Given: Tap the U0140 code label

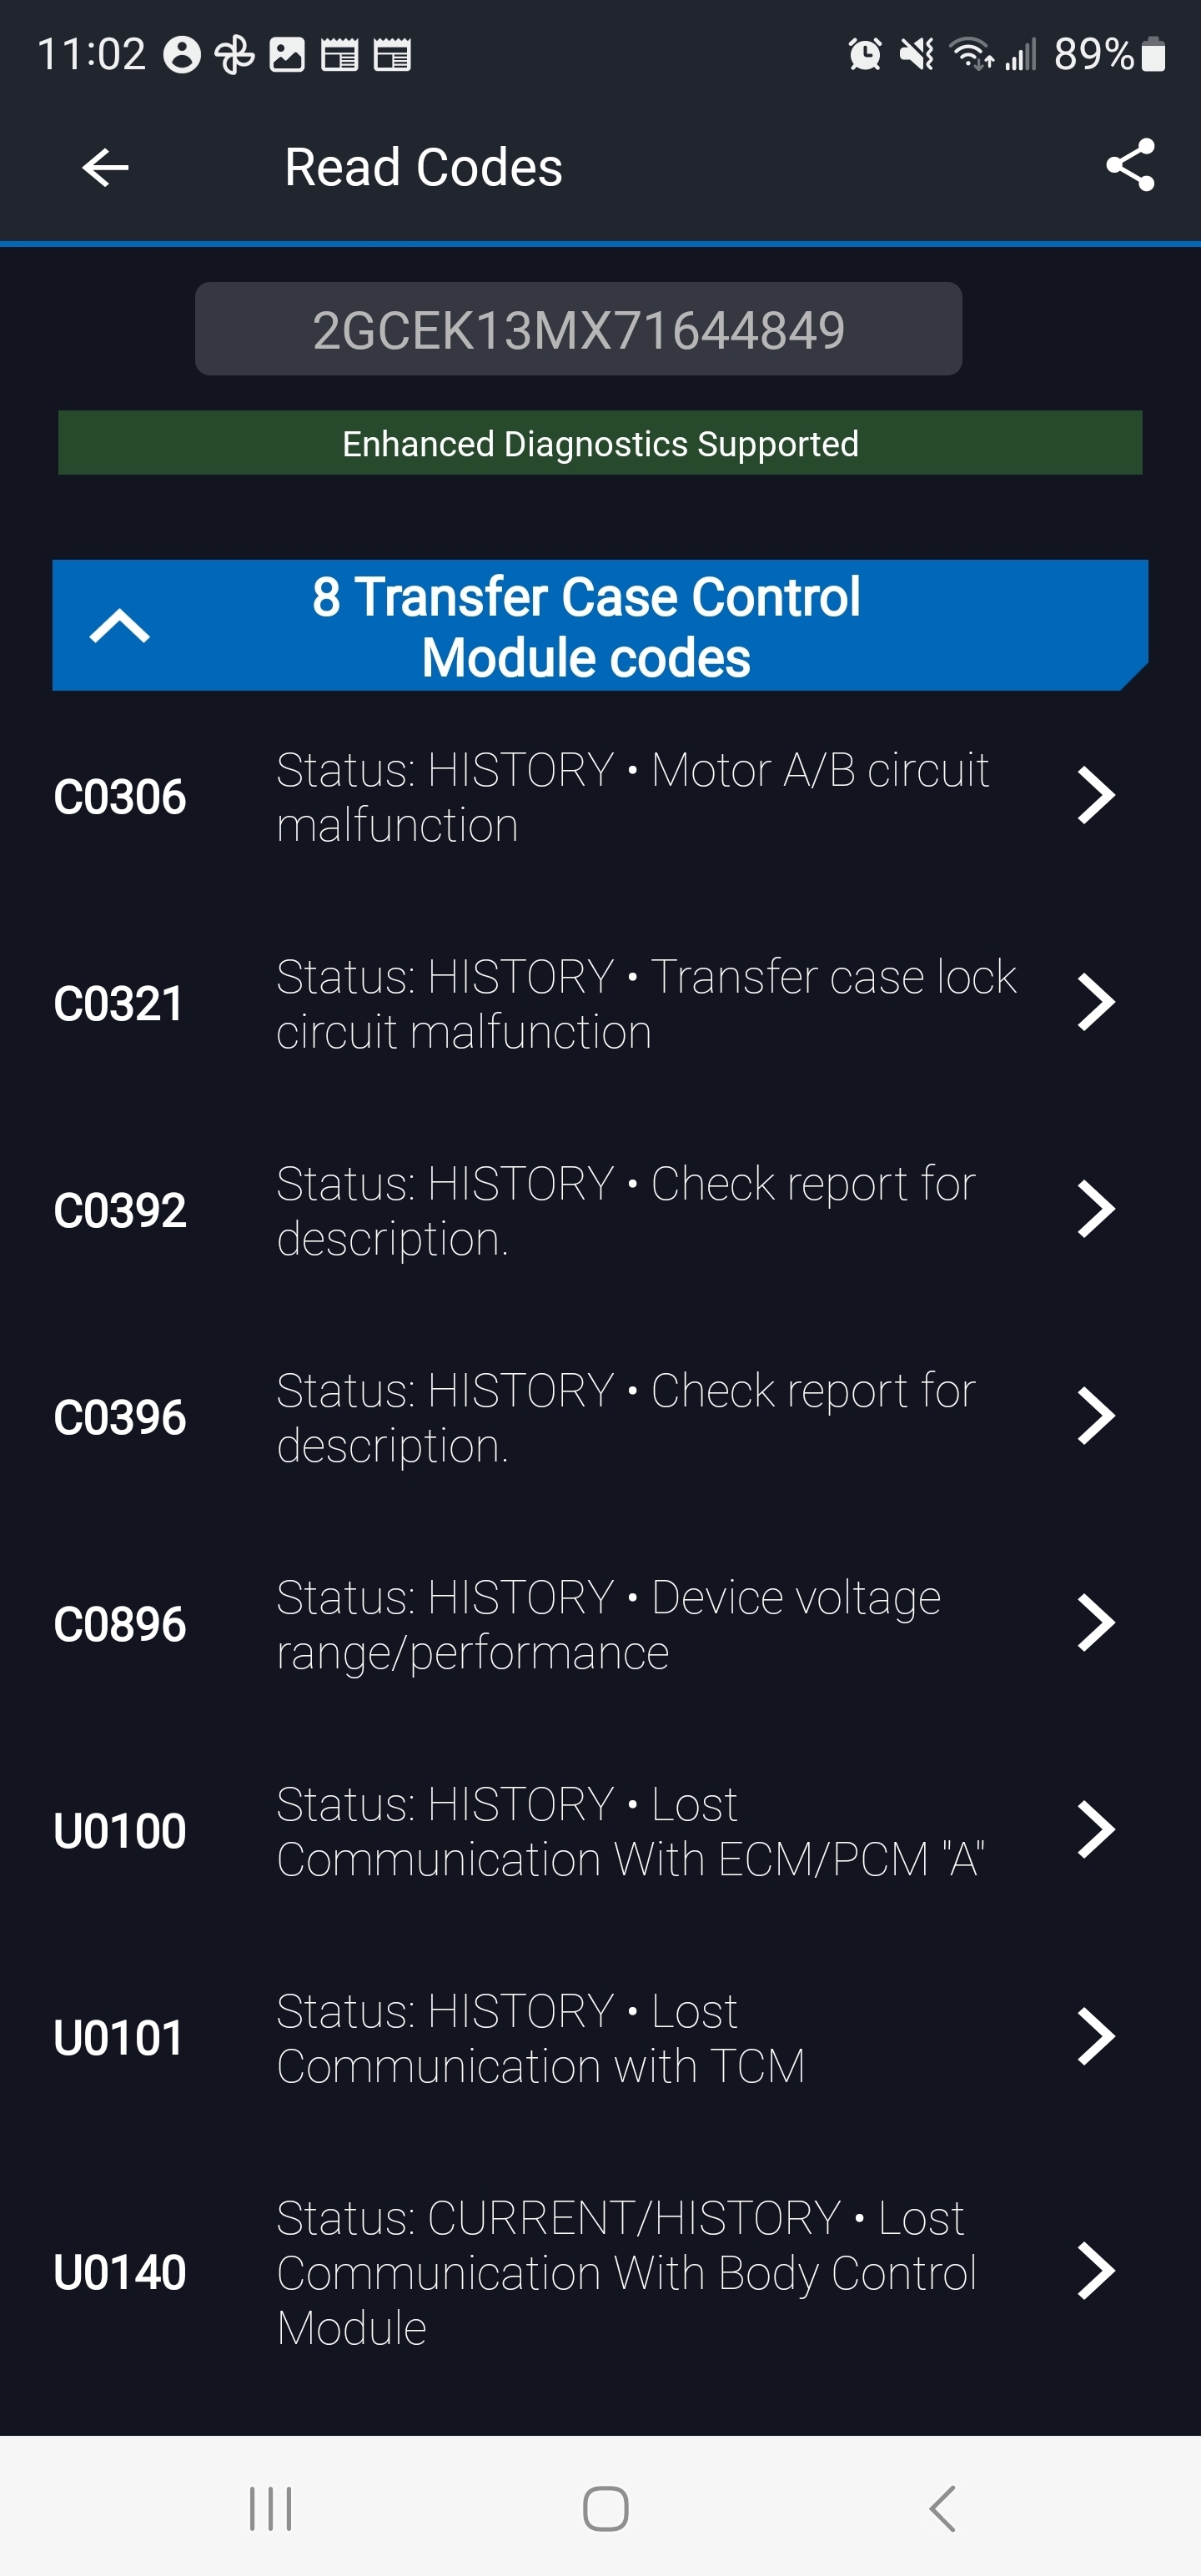Looking at the screenshot, I should (120, 2272).
